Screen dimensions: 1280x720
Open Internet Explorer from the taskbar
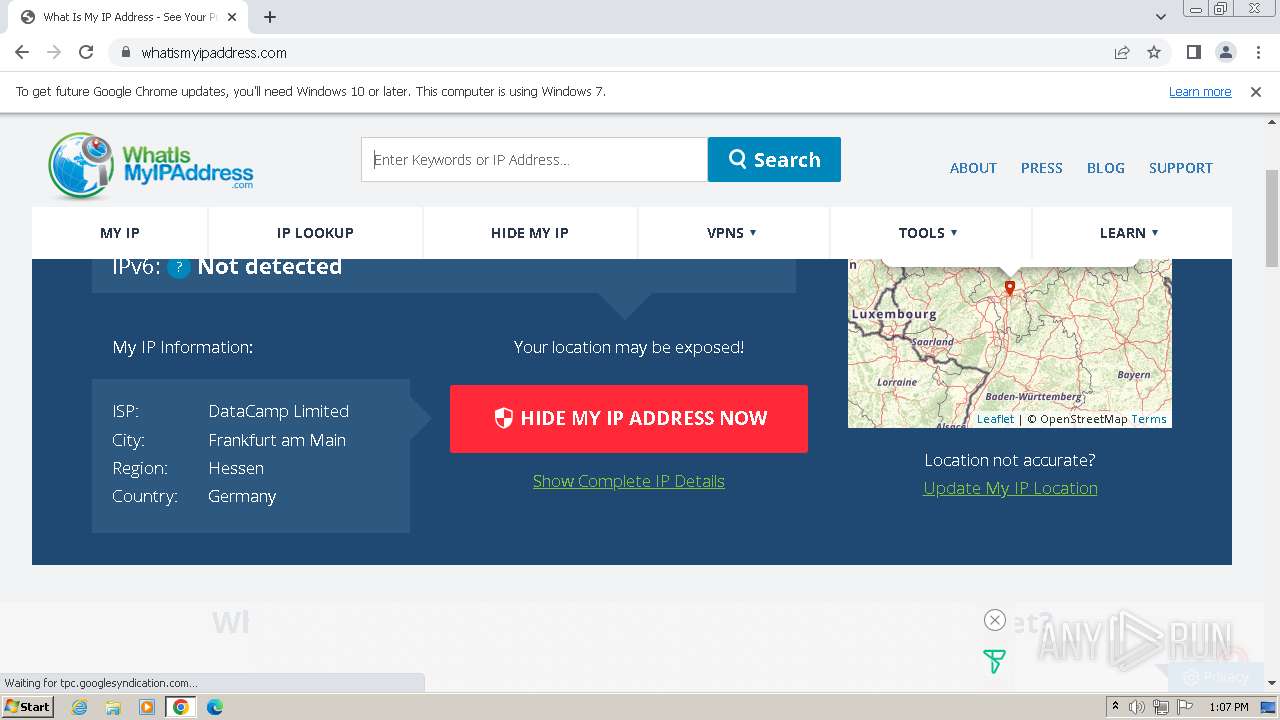click(80, 707)
